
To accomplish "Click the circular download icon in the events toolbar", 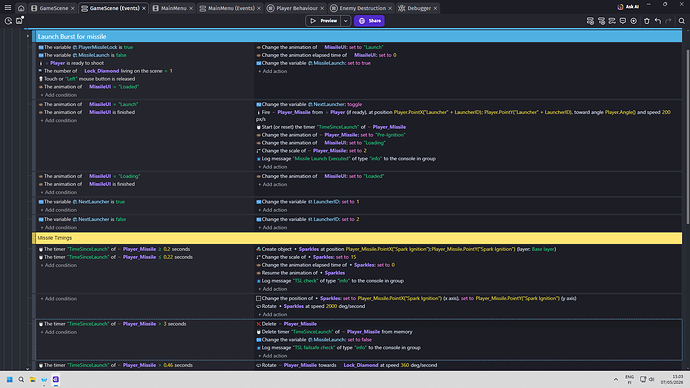I will pyautogui.click(x=634, y=21).
